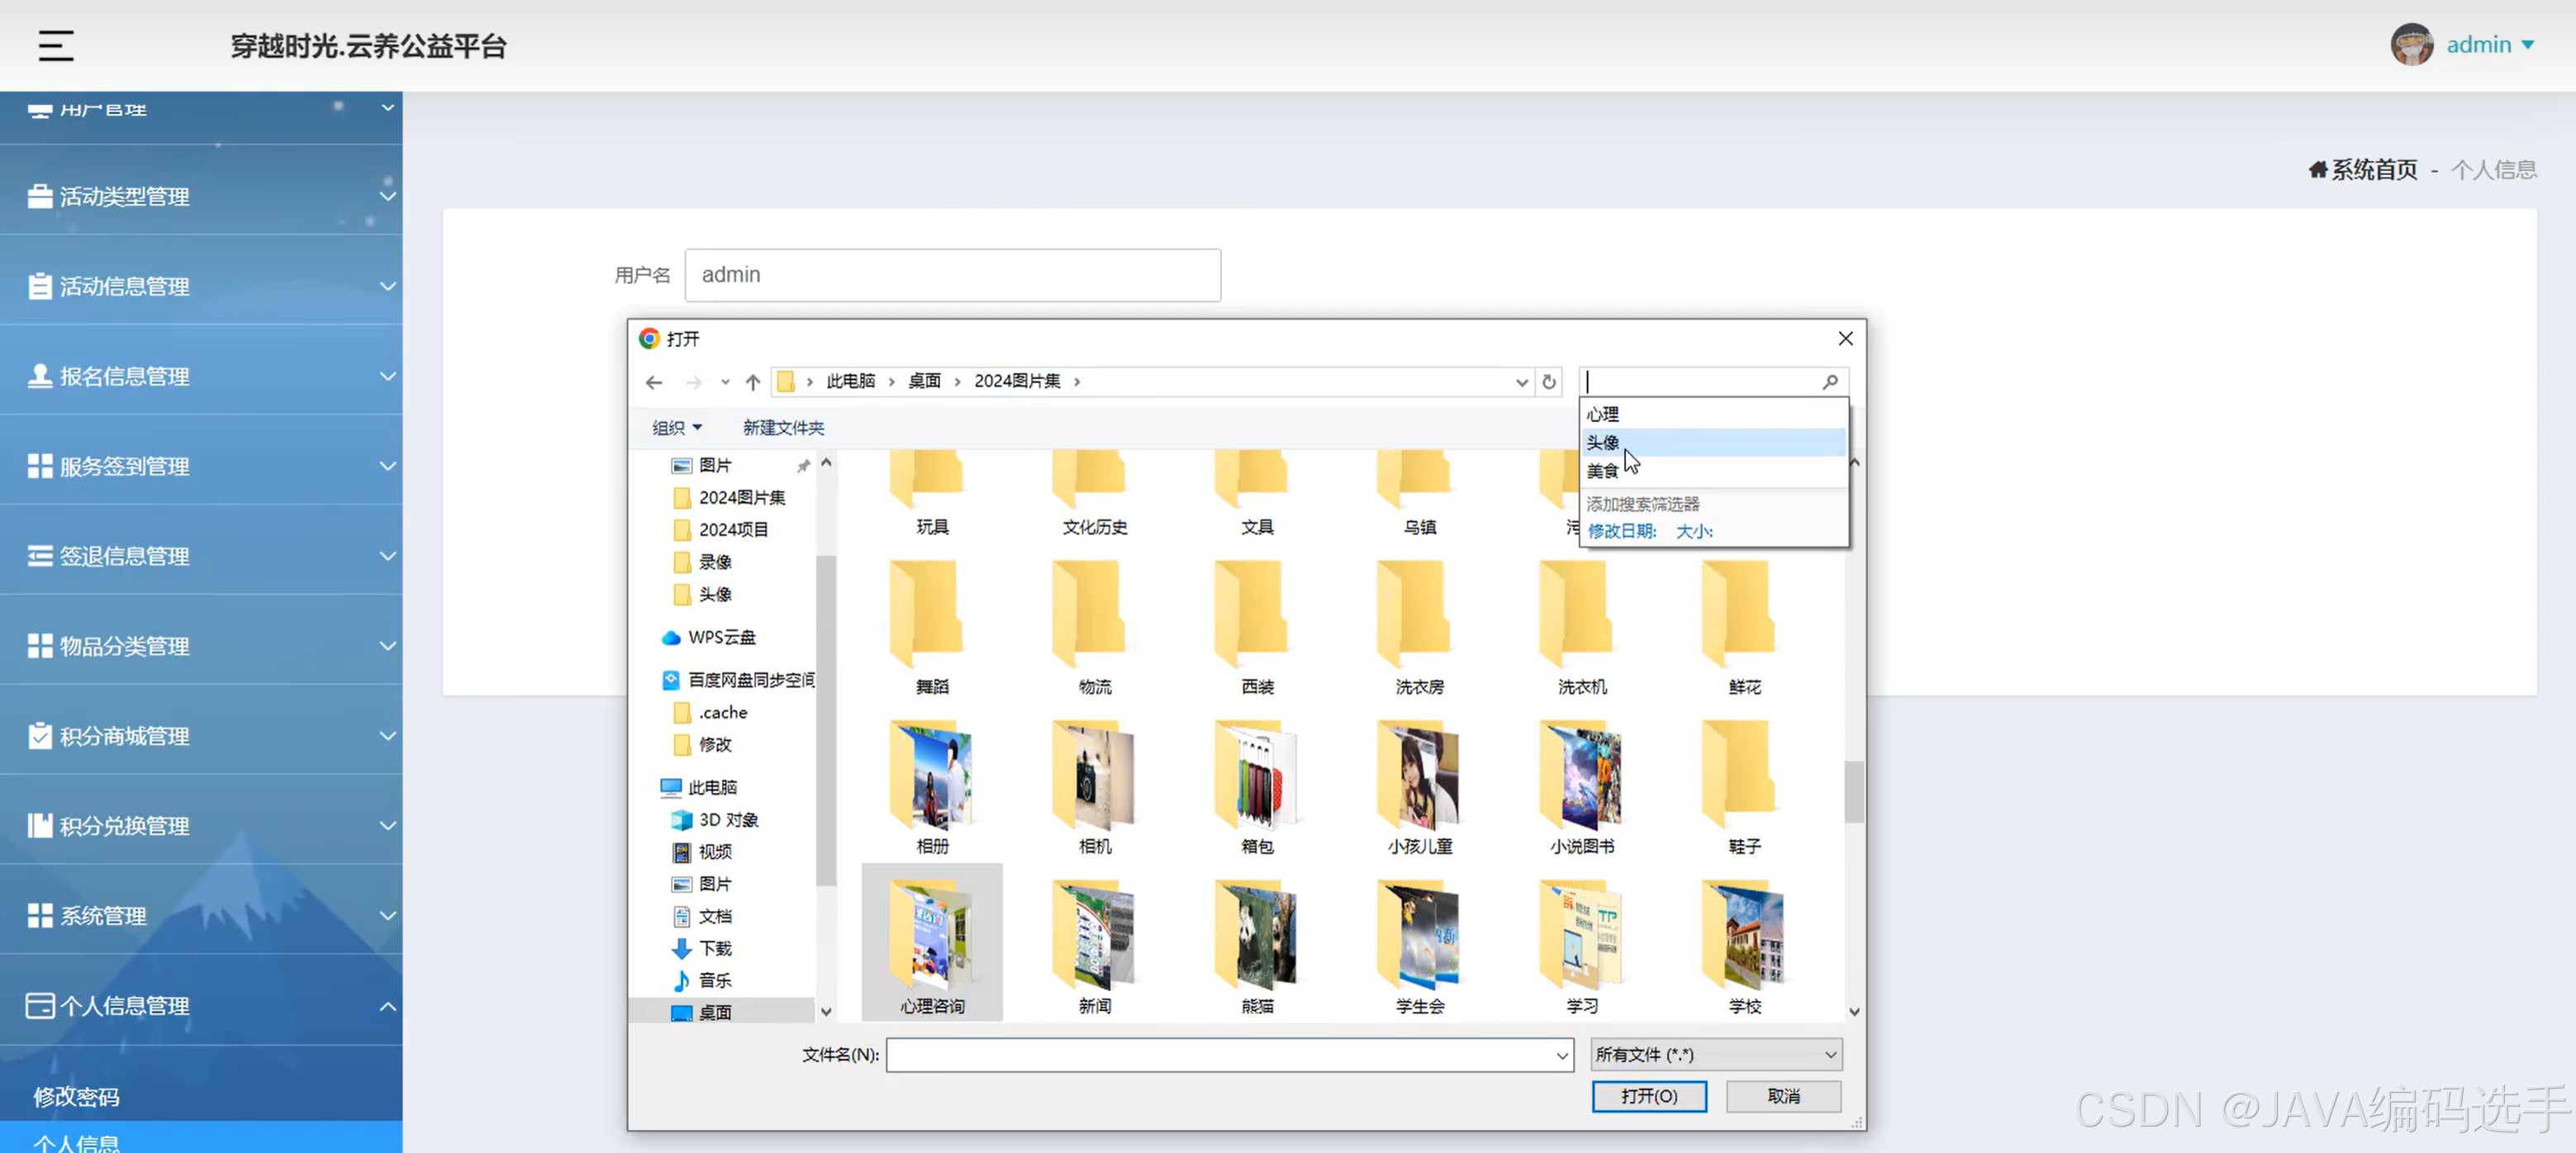Click the refresh button in address bar

click(x=1548, y=382)
